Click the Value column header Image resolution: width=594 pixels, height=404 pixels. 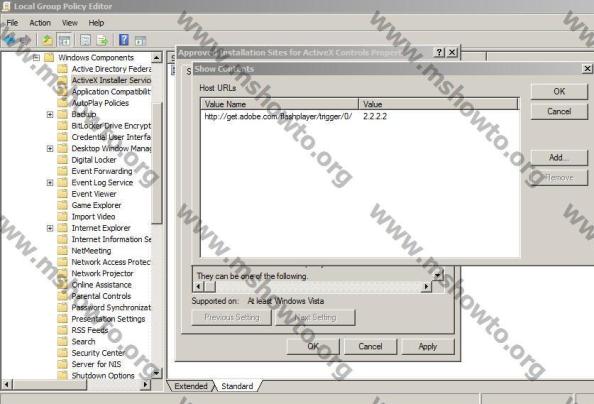pos(438,104)
